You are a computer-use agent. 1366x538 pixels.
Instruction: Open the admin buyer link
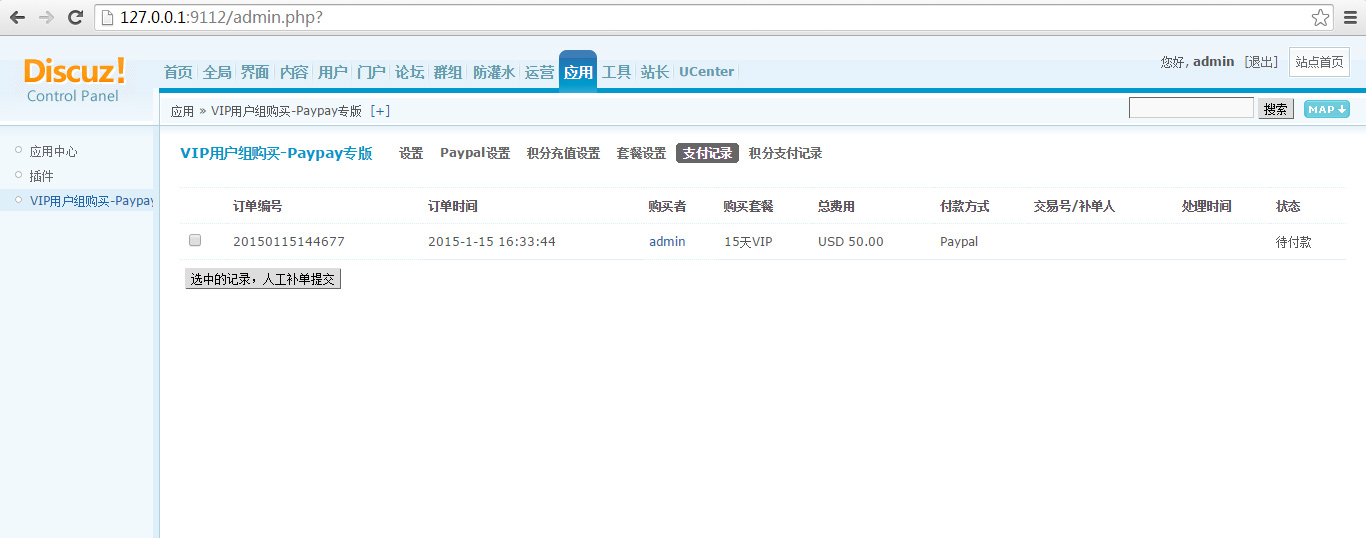click(667, 242)
